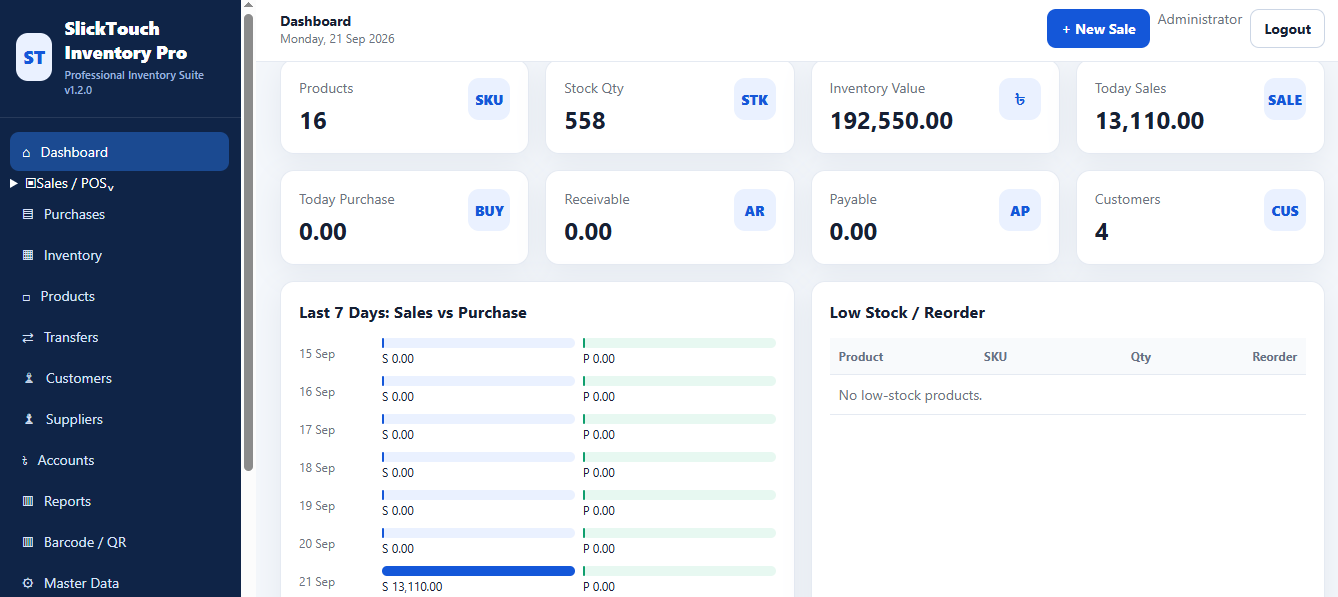Click the Logout button
The height and width of the screenshot is (597, 1338).
pos(1287,29)
